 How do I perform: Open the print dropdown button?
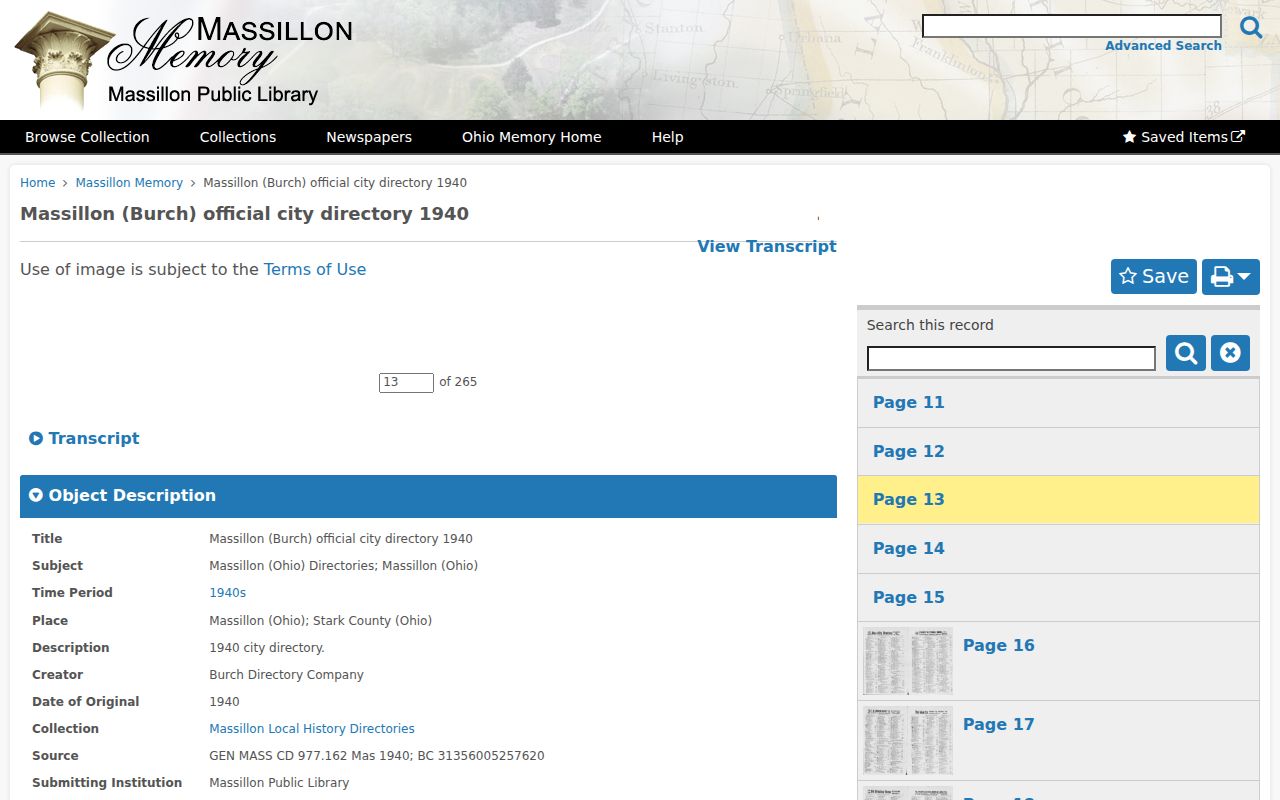1231,277
